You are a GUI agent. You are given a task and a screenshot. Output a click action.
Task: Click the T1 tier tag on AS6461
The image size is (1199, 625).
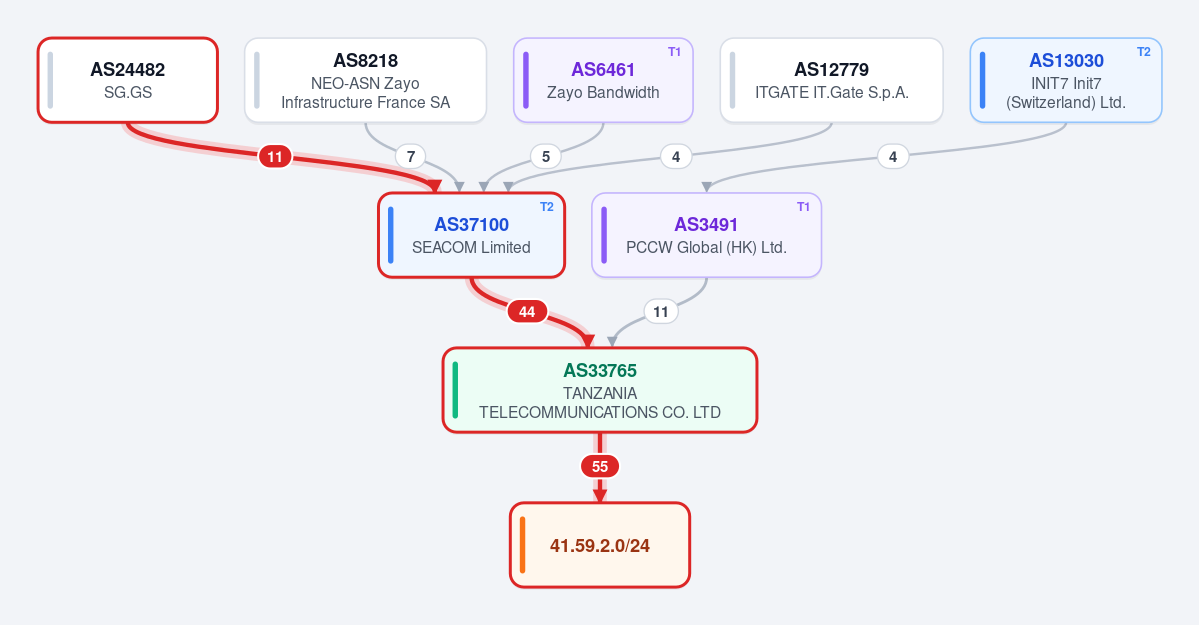(674, 52)
